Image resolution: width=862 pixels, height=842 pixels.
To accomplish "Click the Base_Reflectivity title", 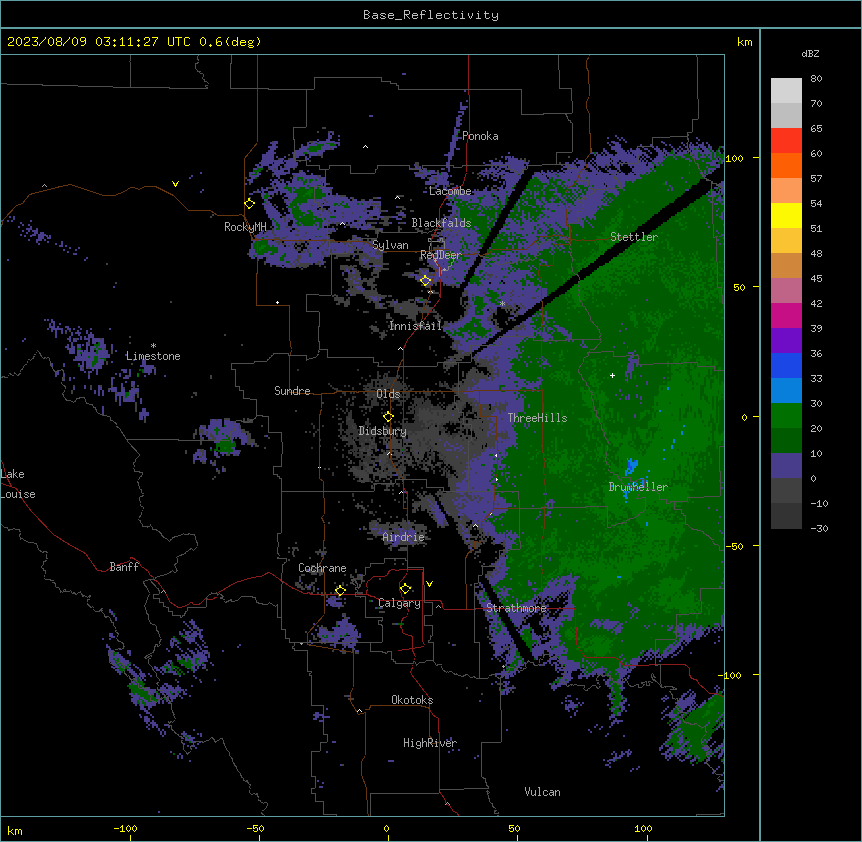I will point(431,15).
